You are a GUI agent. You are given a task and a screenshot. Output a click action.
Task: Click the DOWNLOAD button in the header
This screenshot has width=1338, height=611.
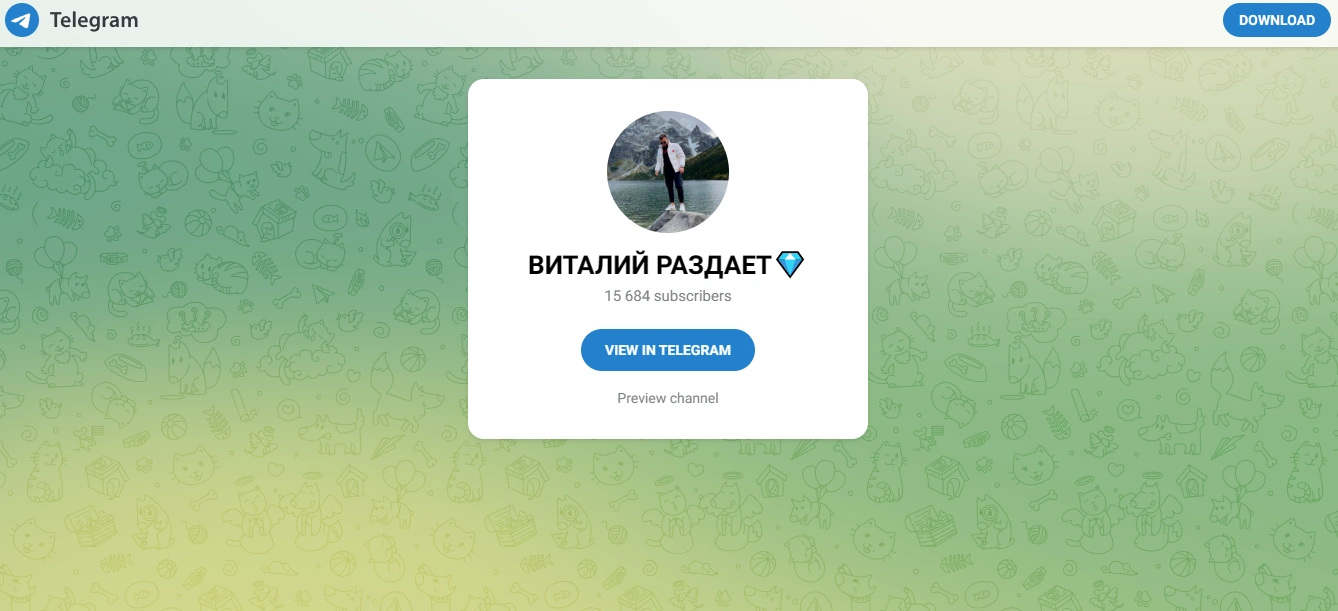click(x=1277, y=20)
